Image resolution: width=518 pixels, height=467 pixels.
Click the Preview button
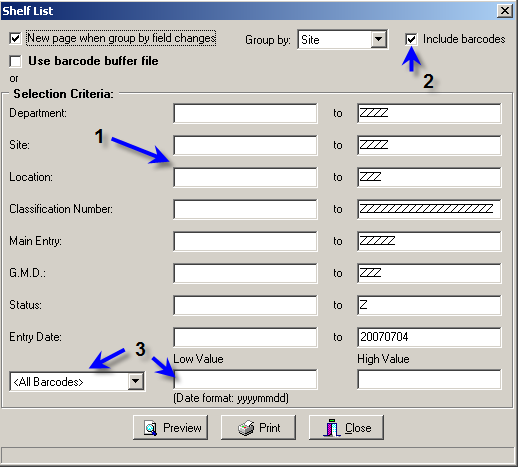coord(170,427)
